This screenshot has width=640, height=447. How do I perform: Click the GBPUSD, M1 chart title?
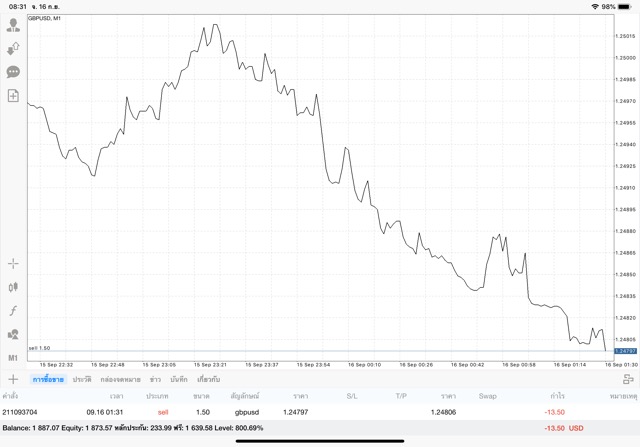[x=44, y=18]
